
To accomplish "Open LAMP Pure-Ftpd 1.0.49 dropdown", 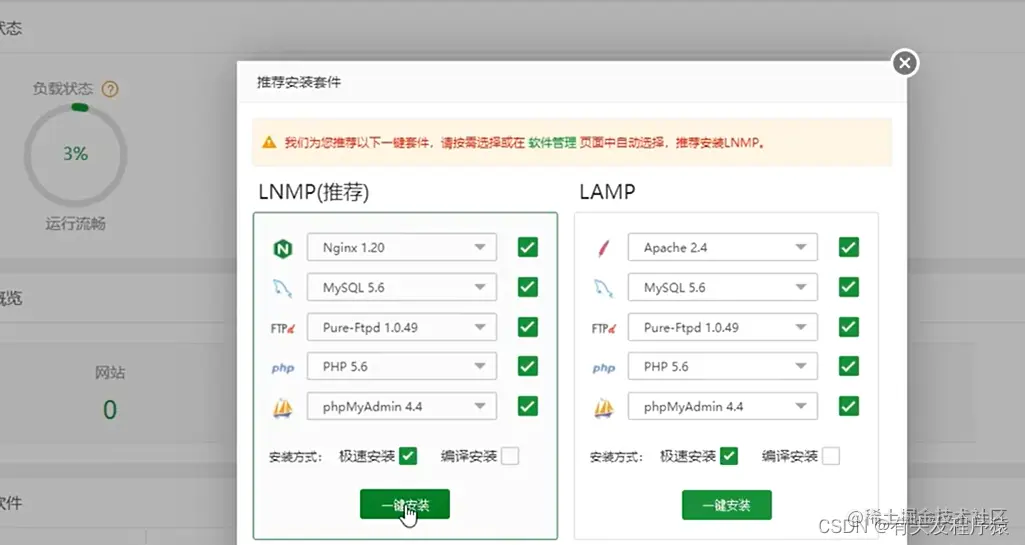I will 722,327.
